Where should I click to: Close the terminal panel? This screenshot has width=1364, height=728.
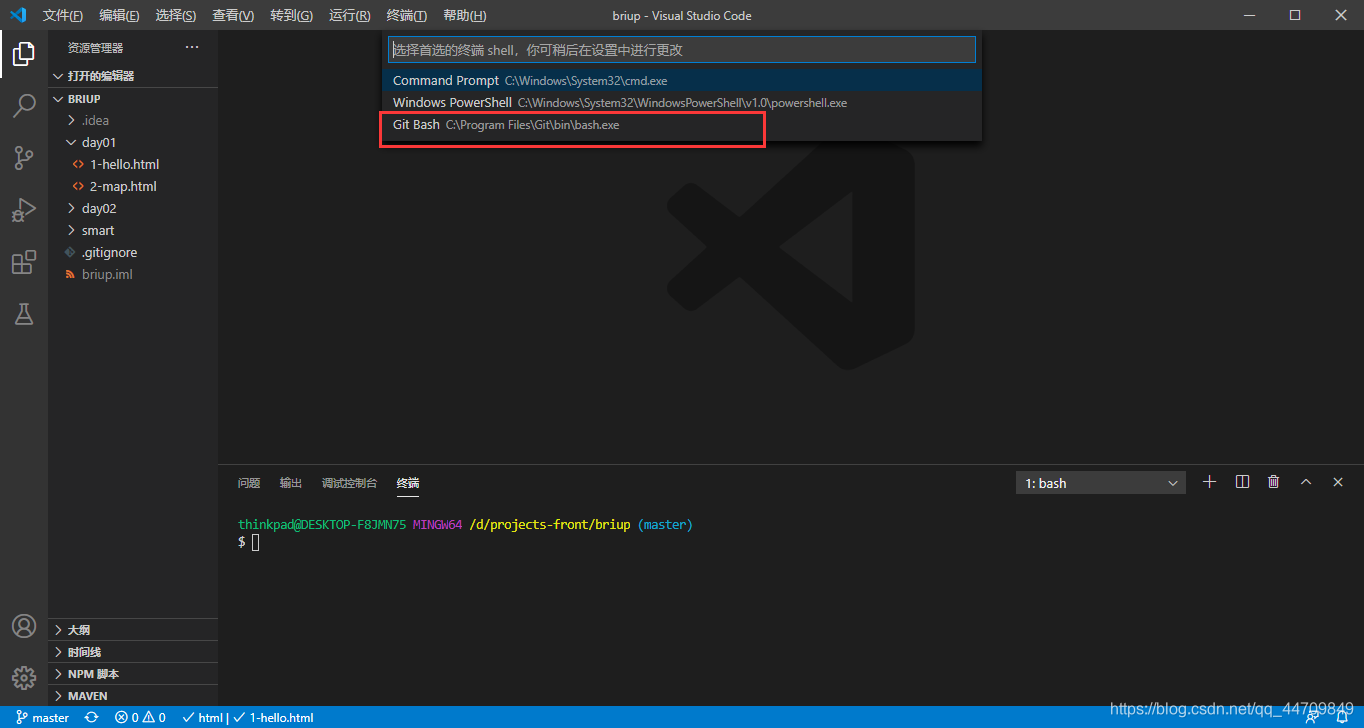[x=1338, y=482]
